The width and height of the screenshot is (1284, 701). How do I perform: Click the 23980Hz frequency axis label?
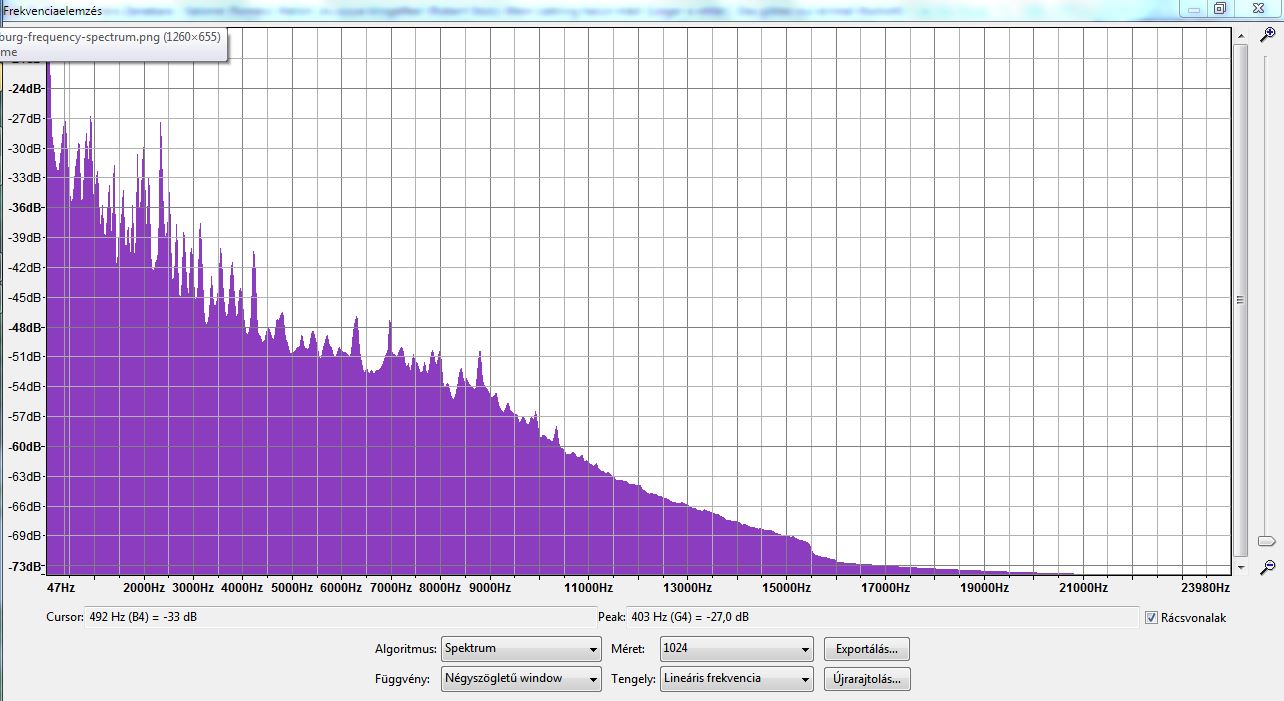point(1205,588)
